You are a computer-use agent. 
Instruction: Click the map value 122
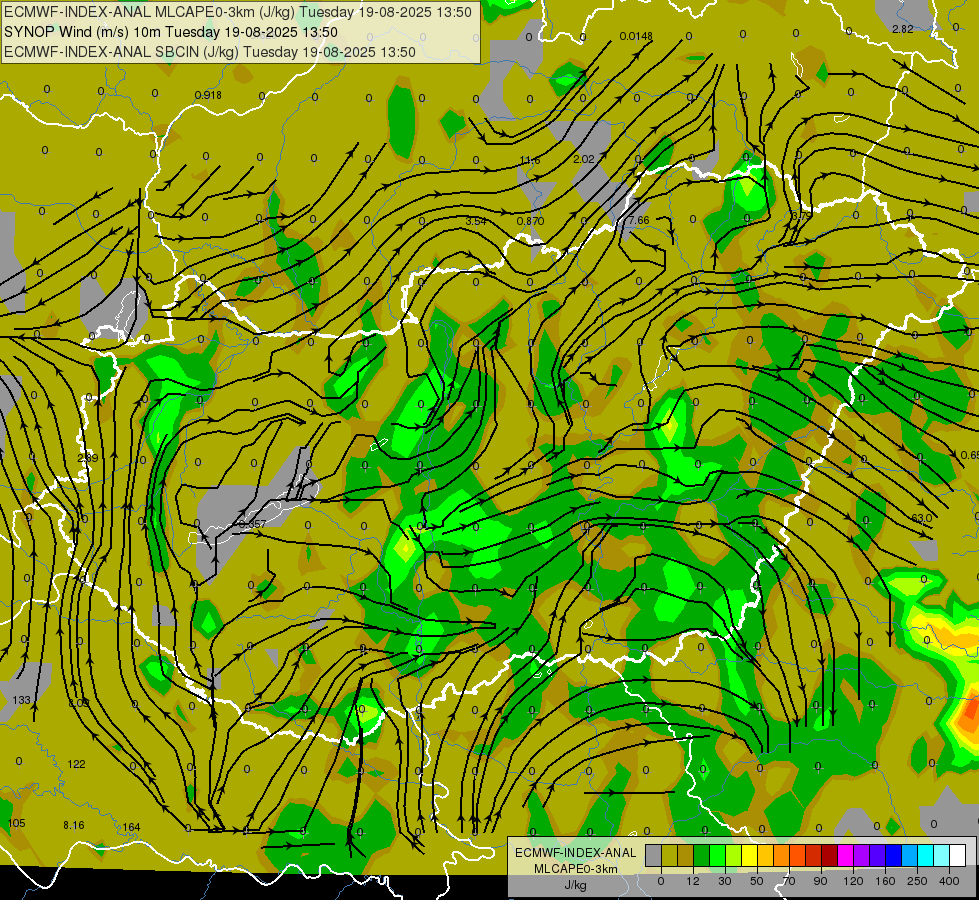76,764
